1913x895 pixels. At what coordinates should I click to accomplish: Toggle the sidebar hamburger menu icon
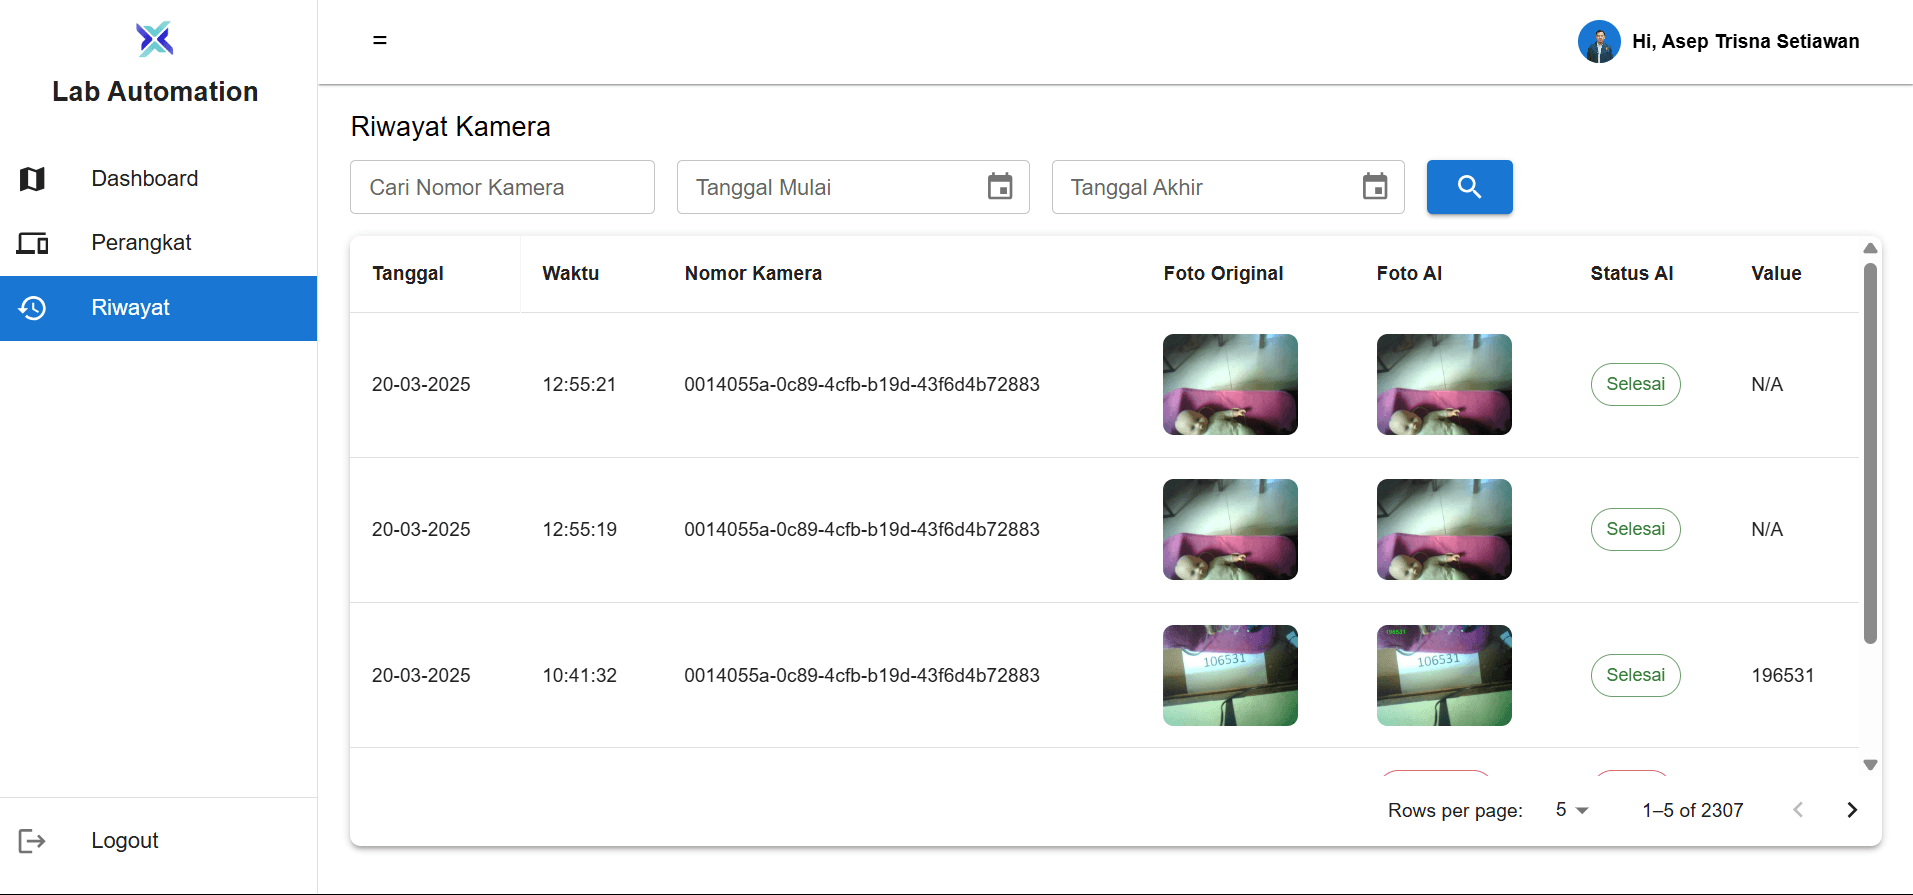tap(380, 40)
